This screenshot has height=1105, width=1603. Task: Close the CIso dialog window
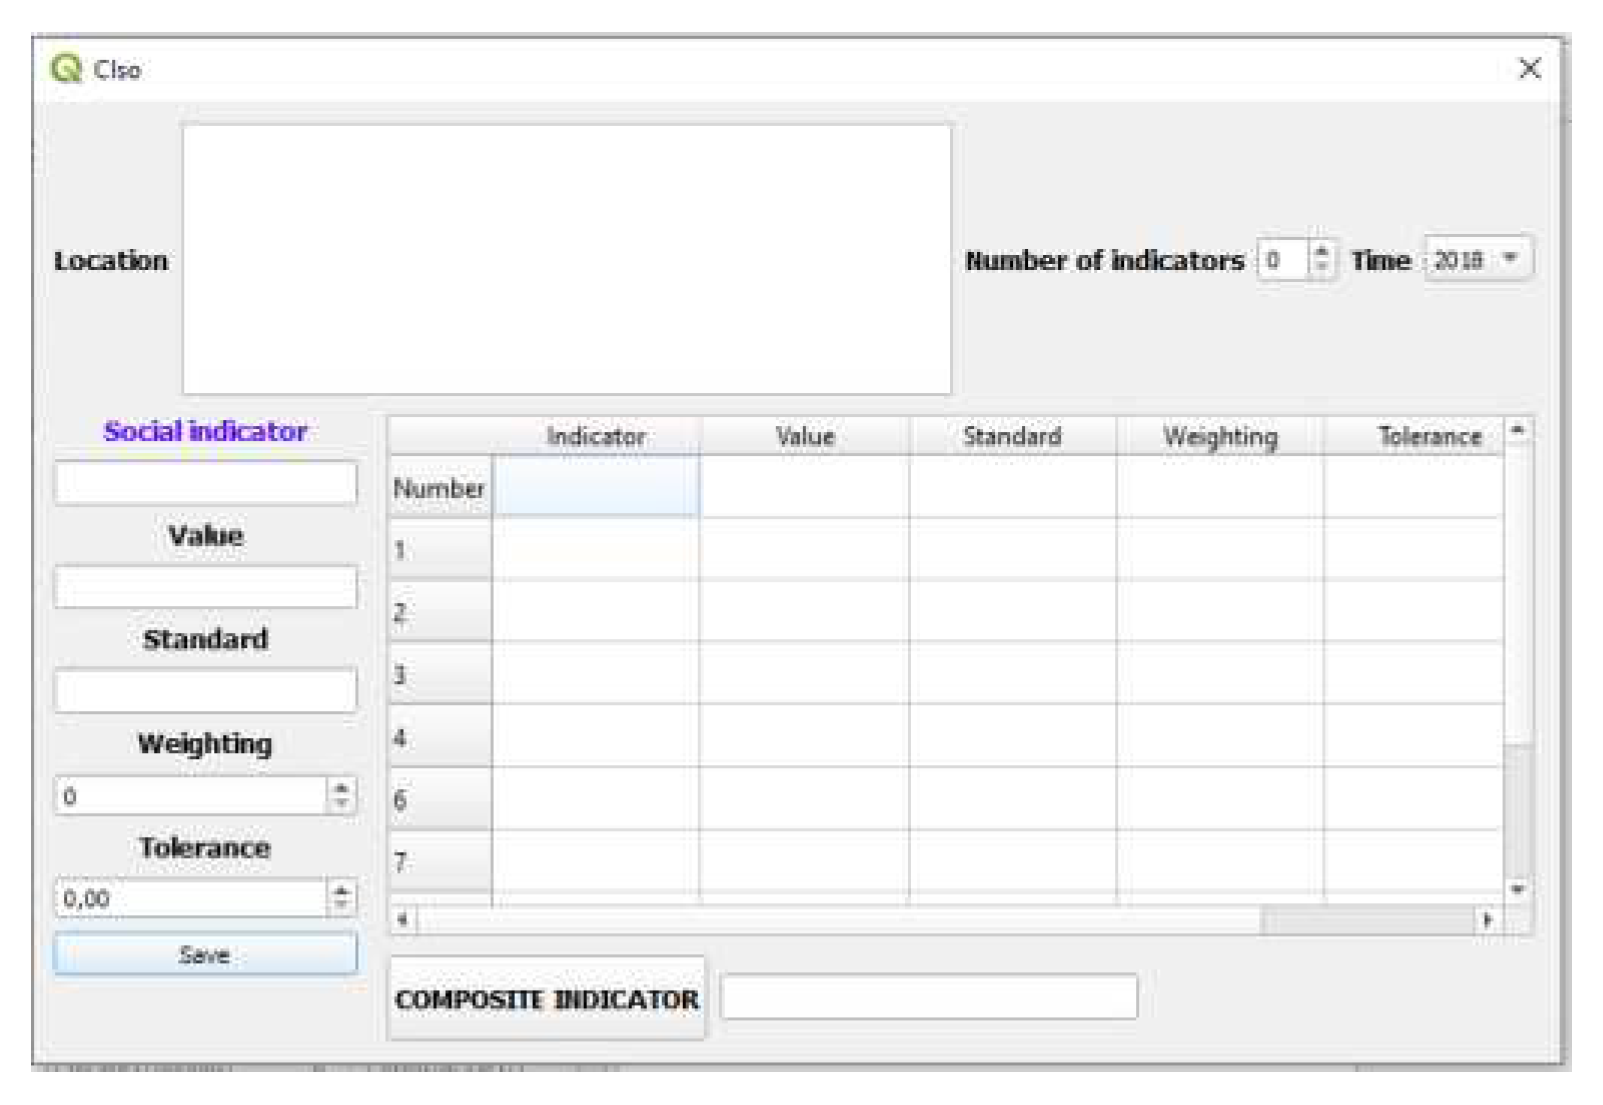click(1529, 69)
